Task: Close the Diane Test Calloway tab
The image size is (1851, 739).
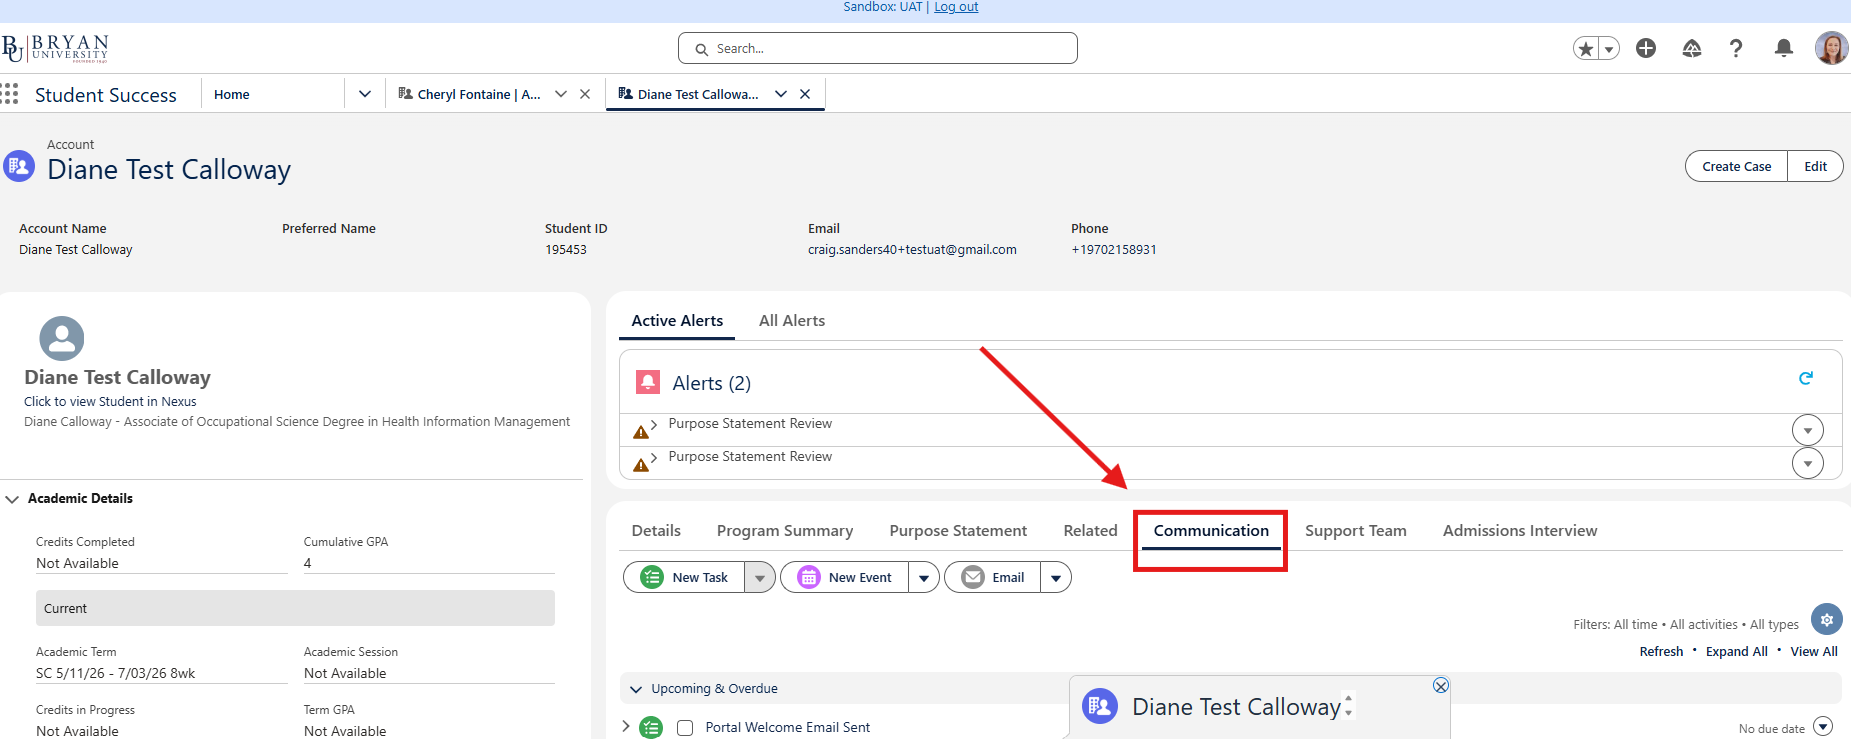Action: click(805, 94)
